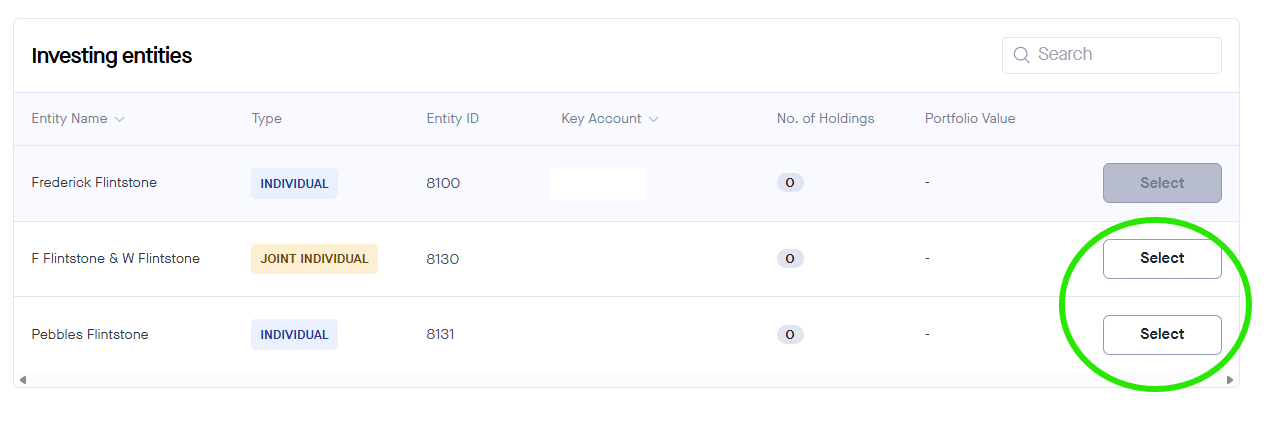1273x425 pixels.
Task: Expand Key Account sort chevron
Action: click(x=654, y=119)
